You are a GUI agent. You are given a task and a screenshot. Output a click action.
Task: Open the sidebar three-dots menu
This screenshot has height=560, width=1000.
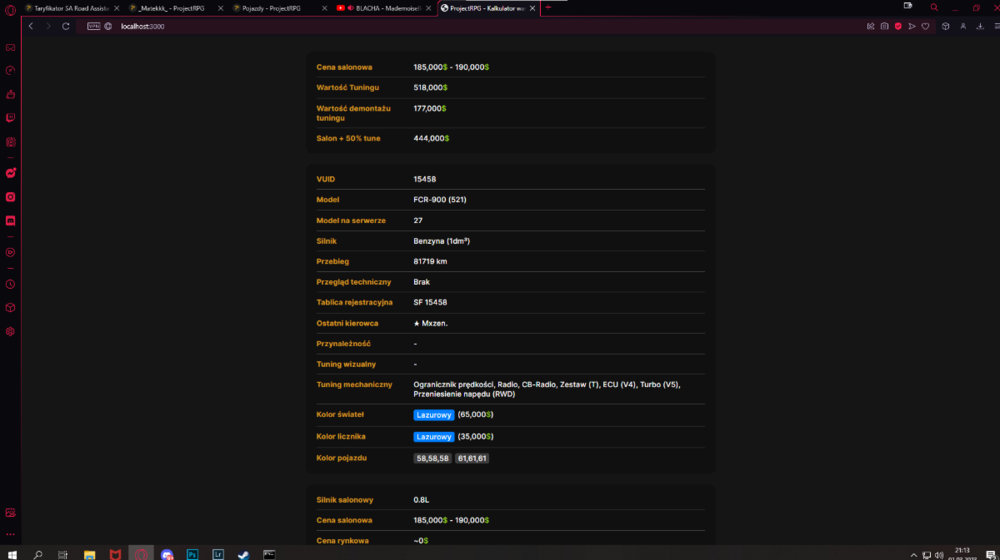[x=10, y=534]
